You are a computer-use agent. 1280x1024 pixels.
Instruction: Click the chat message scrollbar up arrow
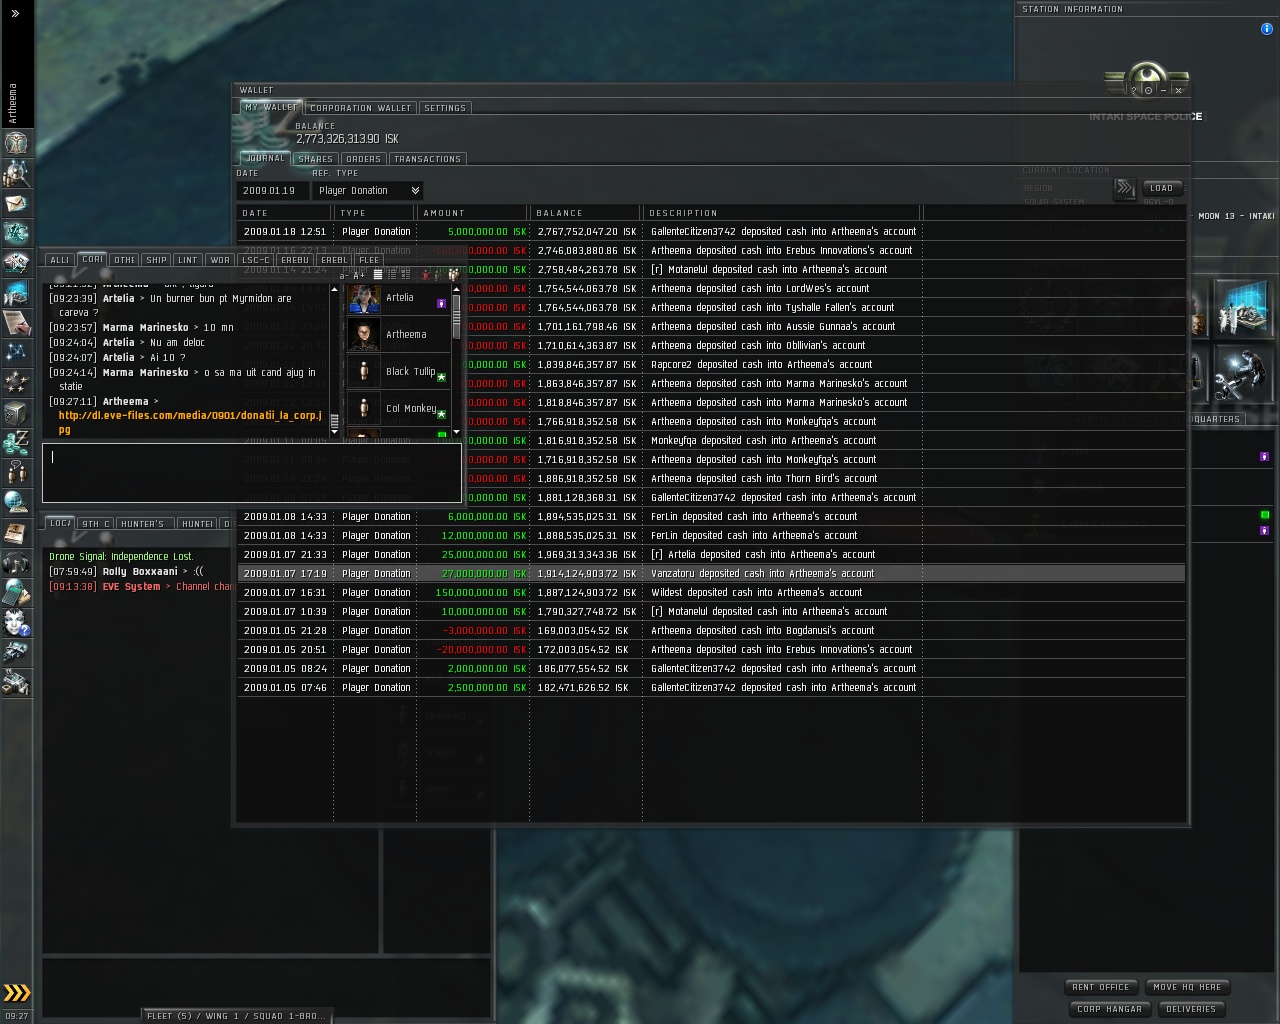[x=334, y=289]
